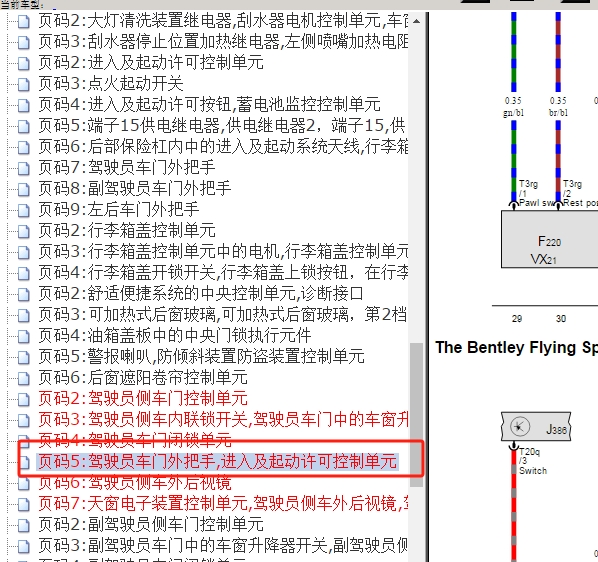Image resolution: width=598 pixels, height=562 pixels.
Task: Click document icon beside 页码2:副驾驶员侧车门控制单元
Action: [x=23, y=525]
